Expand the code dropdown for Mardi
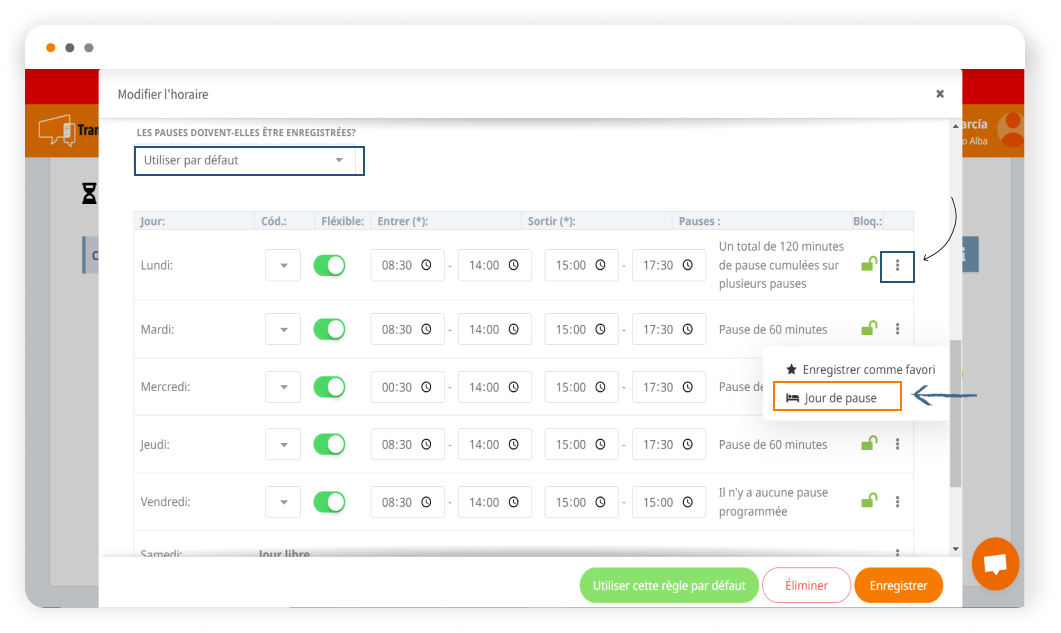 (283, 329)
